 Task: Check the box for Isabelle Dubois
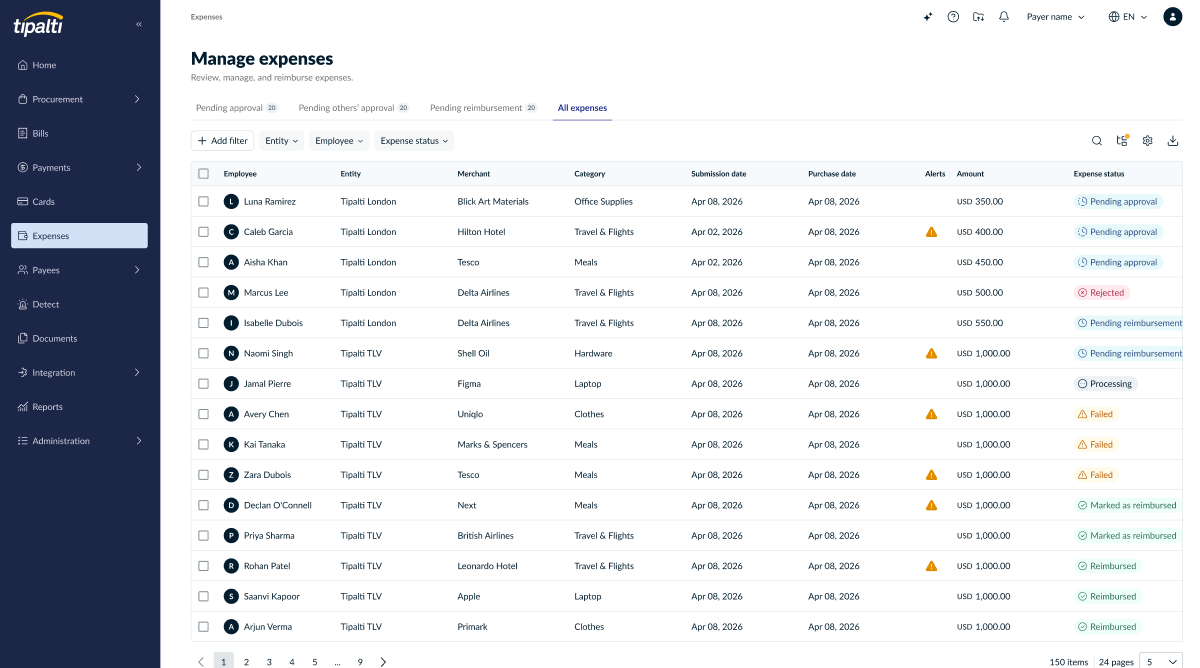[x=203, y=323]
